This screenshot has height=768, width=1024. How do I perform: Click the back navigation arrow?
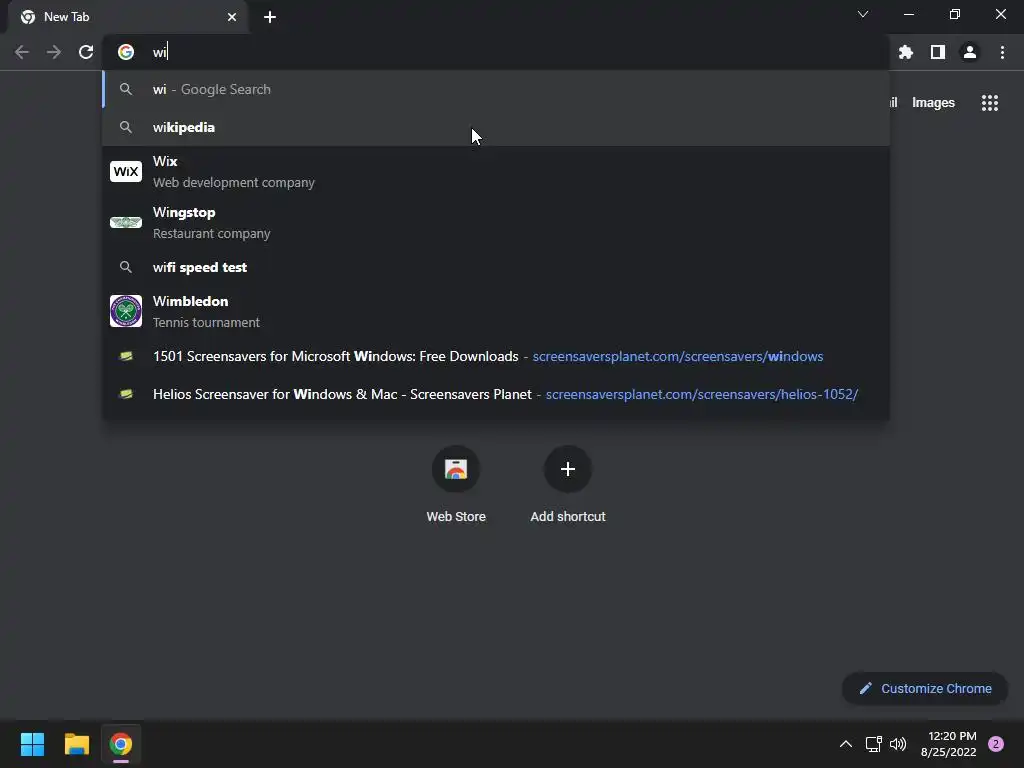pyautogui.click(x=22, y=52)
